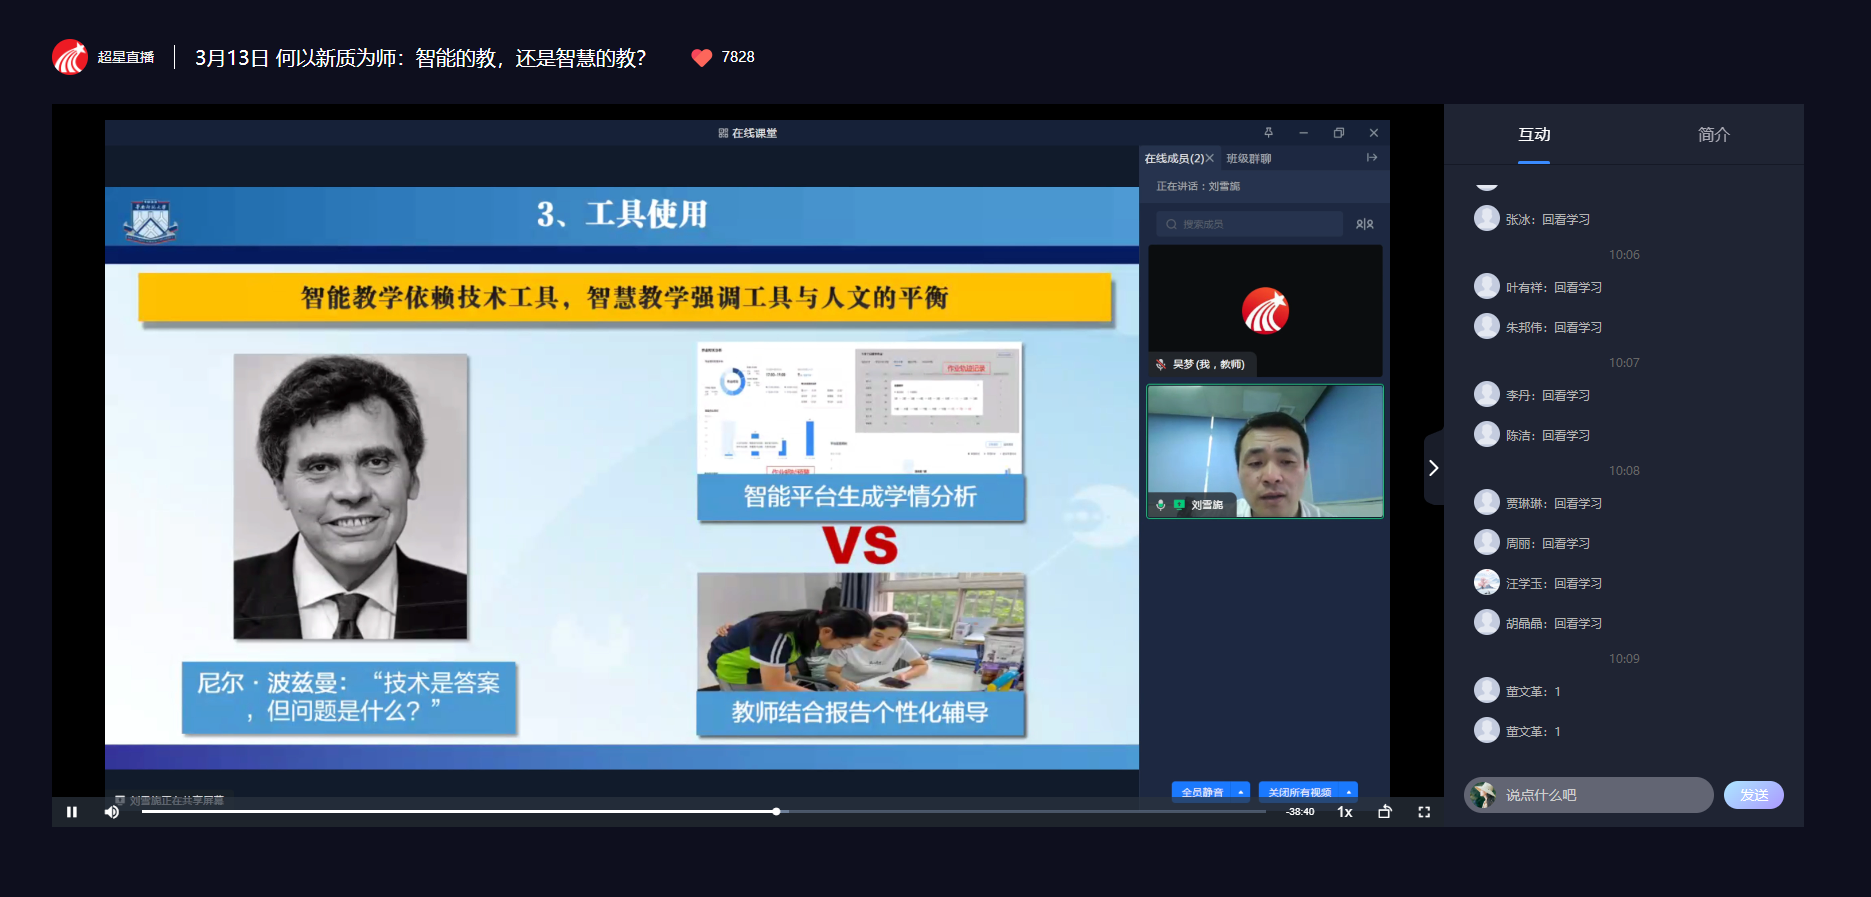Click the 正在讲话：刘雪旎 status text
1871x897 pixels.
coord(1198,186)
